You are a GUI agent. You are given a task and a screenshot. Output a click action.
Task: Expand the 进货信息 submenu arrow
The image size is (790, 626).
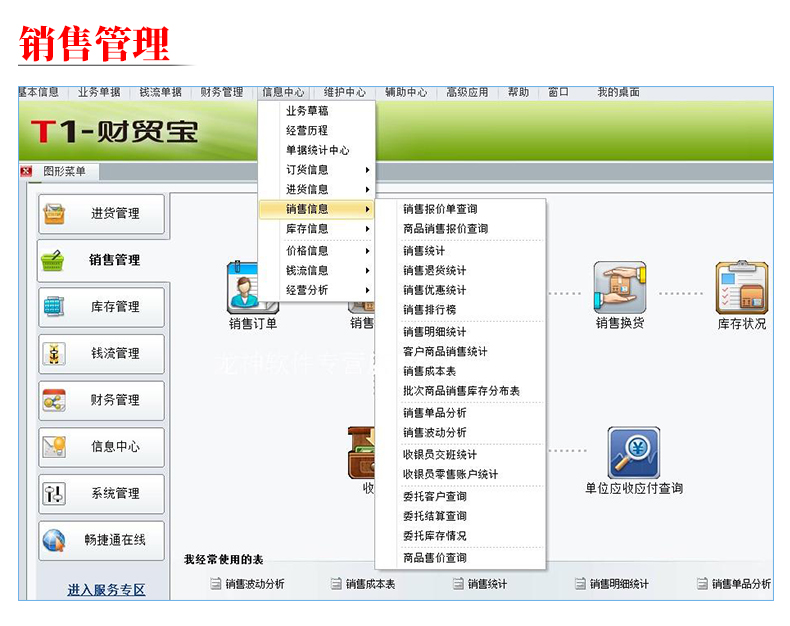(367, 190)
